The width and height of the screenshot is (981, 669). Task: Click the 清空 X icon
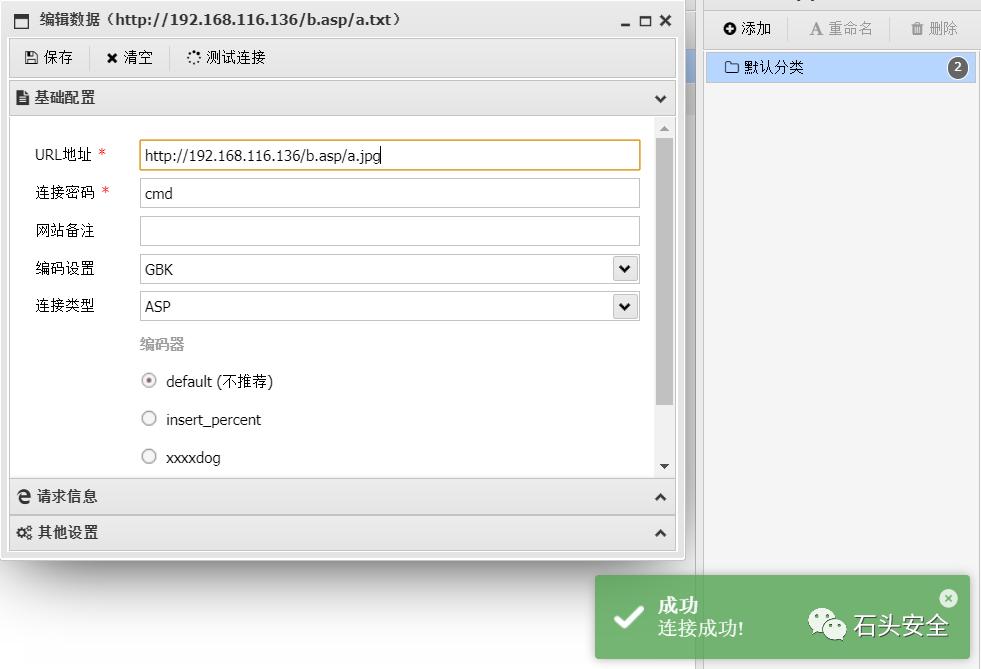click(112, 58)
